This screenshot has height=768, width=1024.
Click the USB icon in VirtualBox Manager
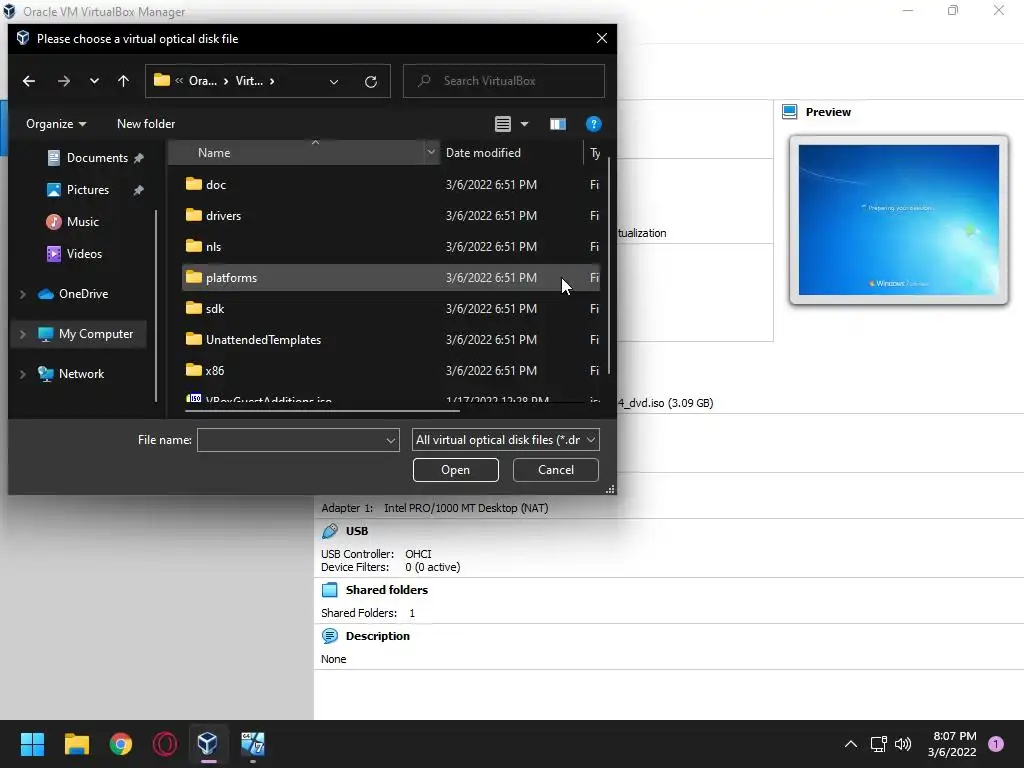330,531
